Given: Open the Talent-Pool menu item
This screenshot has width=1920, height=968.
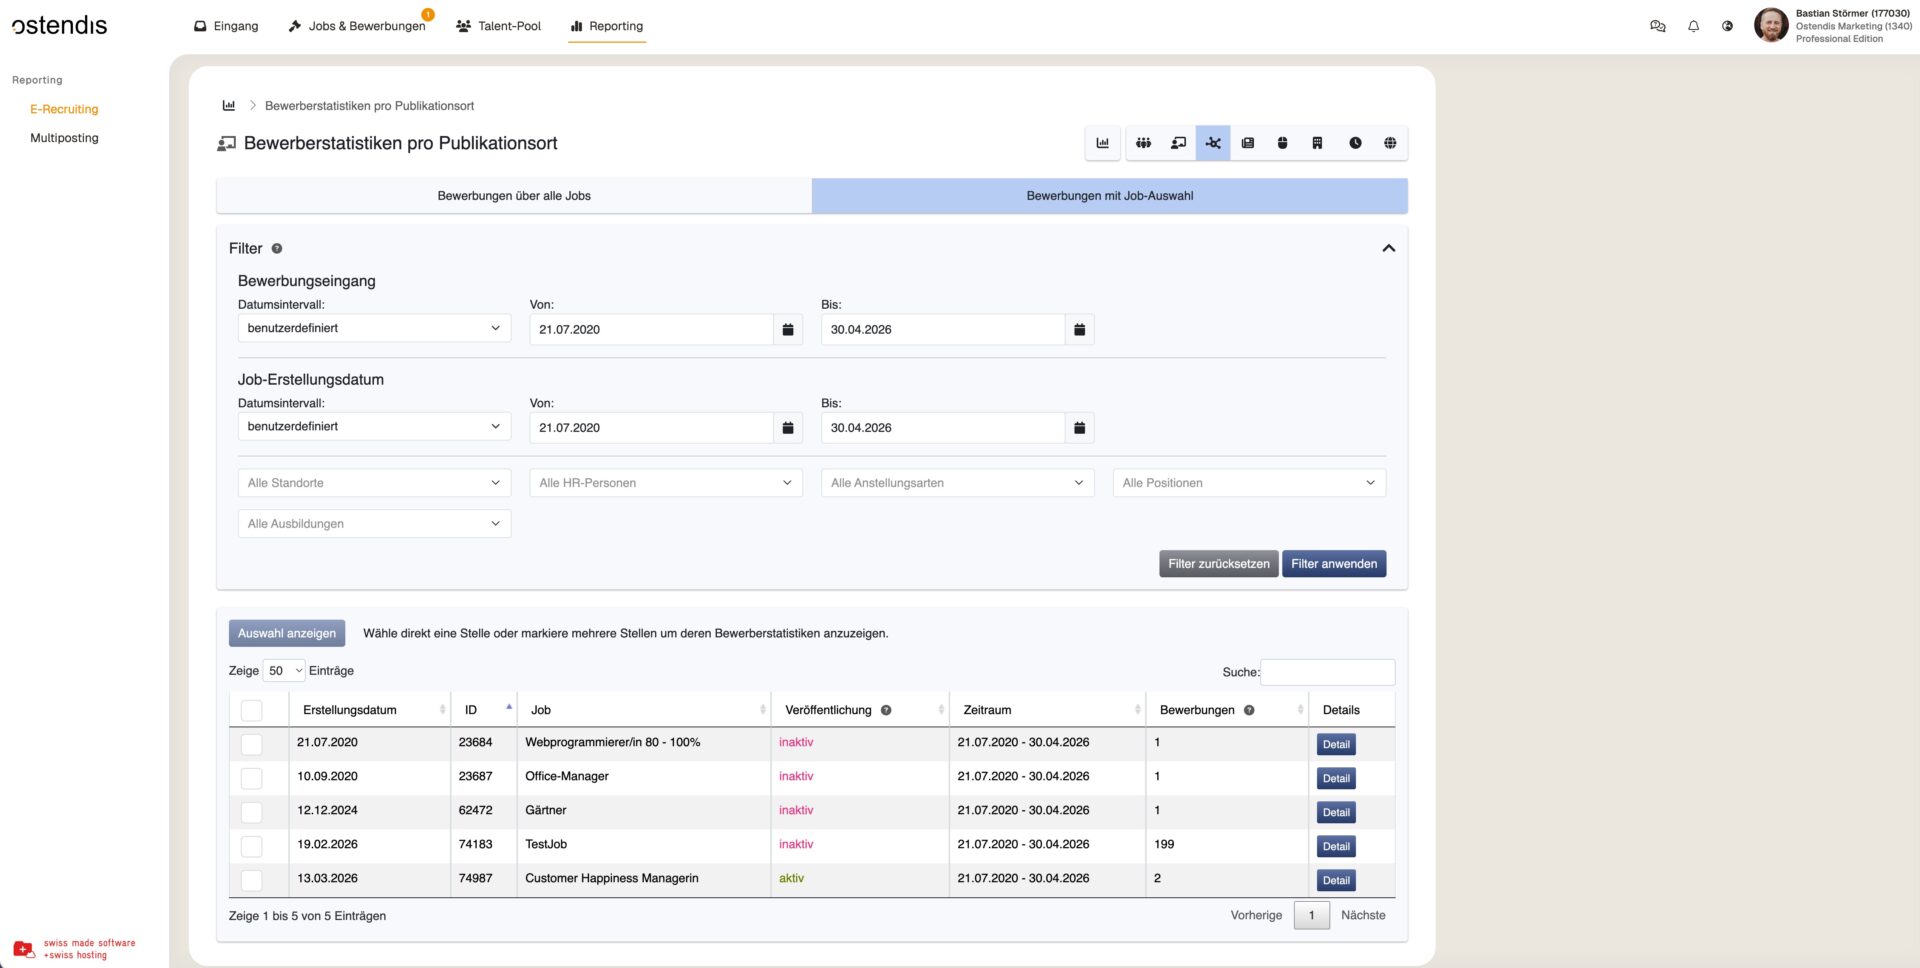Looking at the screenshot, I should pyautogui.click(x=498, y=26).
